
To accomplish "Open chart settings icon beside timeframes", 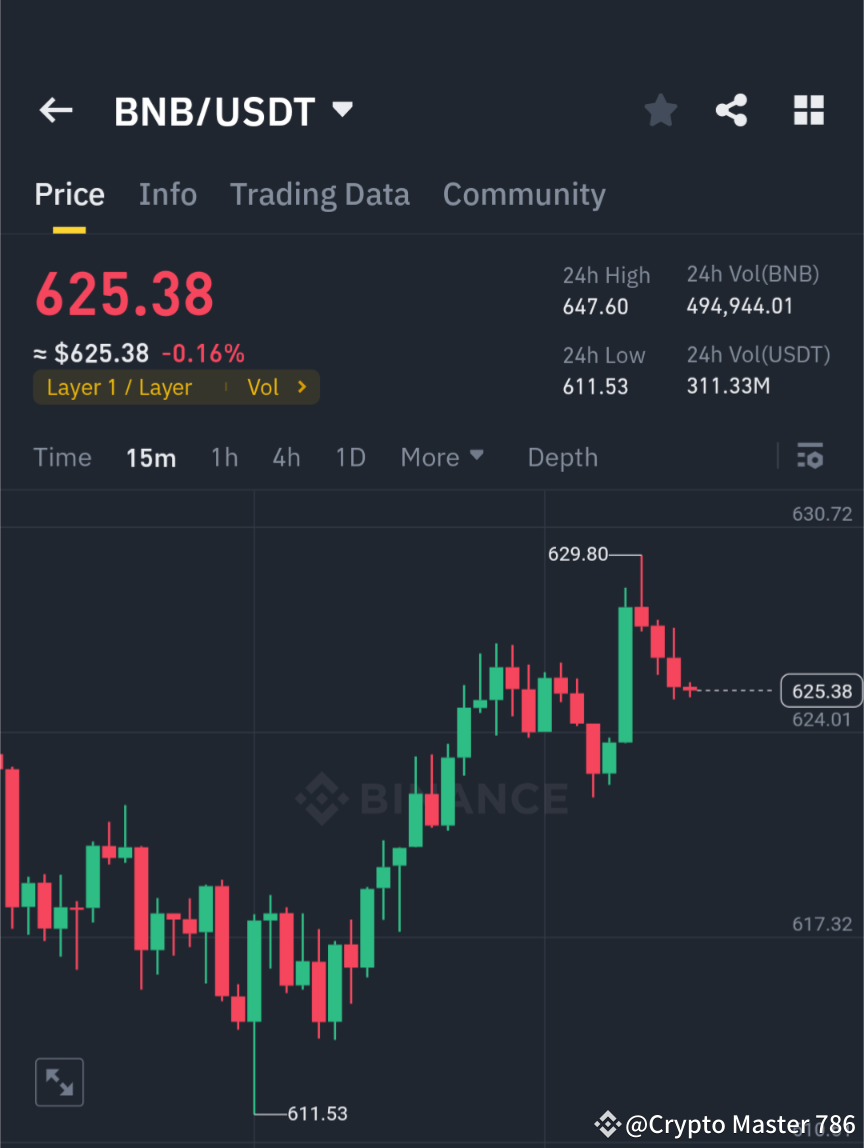I will [810, 457].
